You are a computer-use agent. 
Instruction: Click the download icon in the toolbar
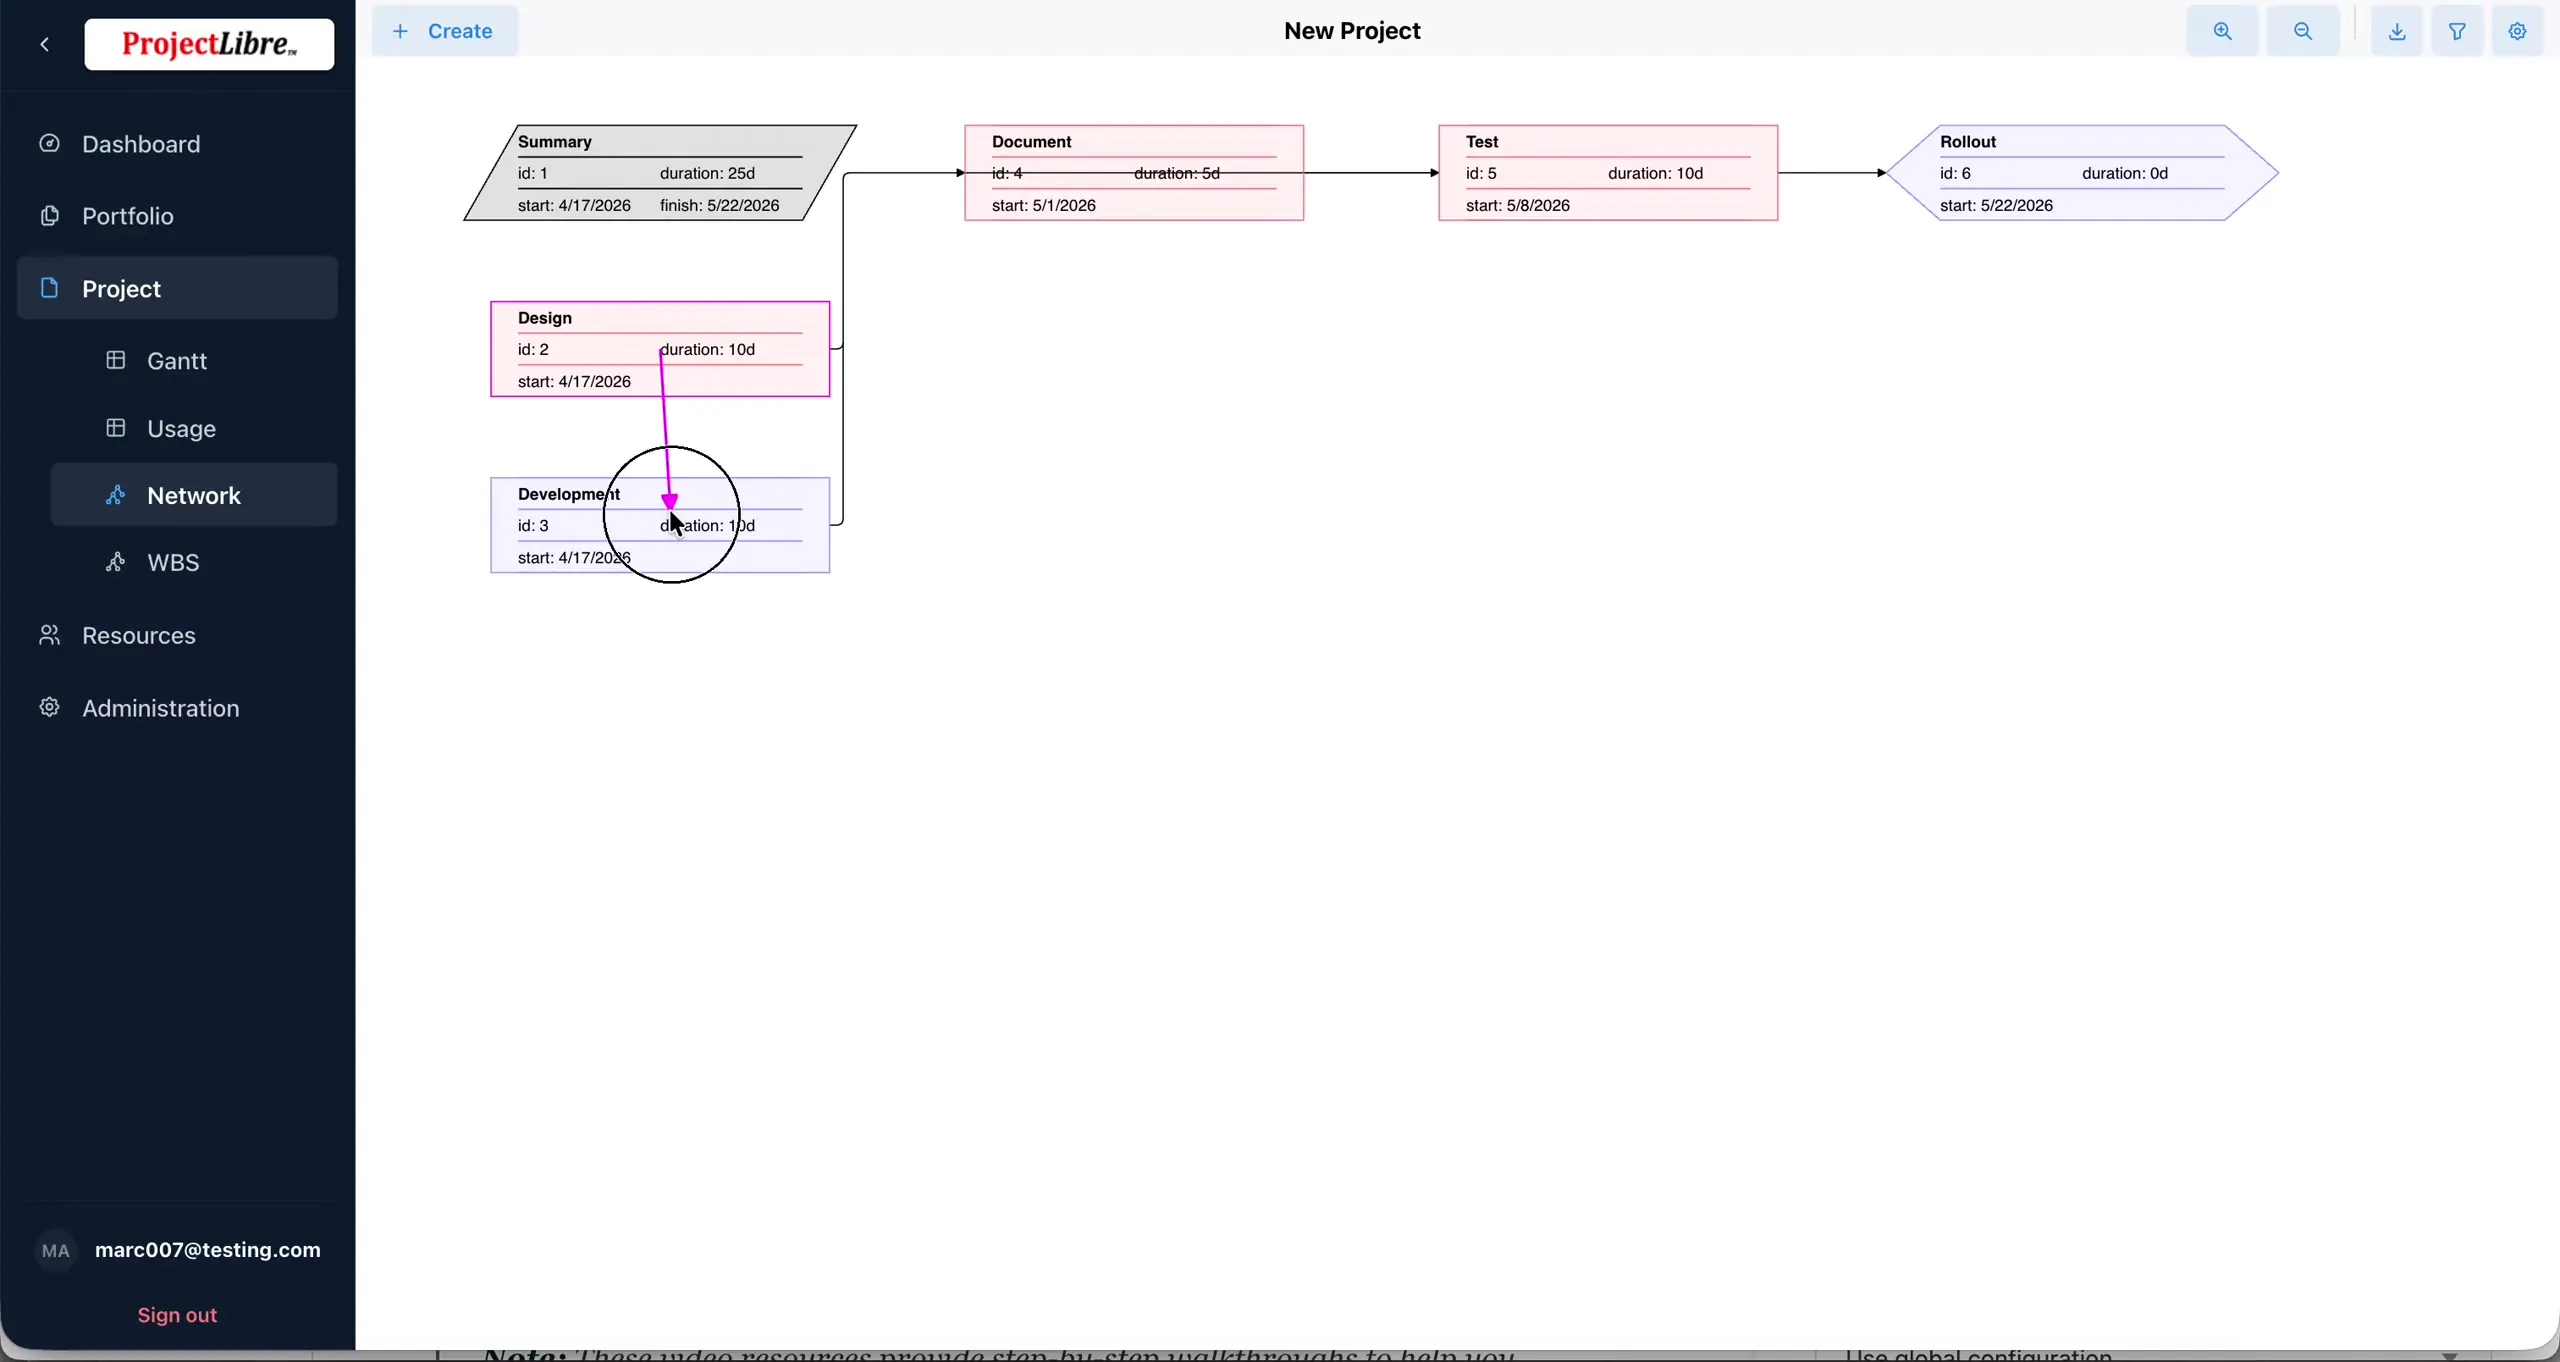tap(2397, 31)
